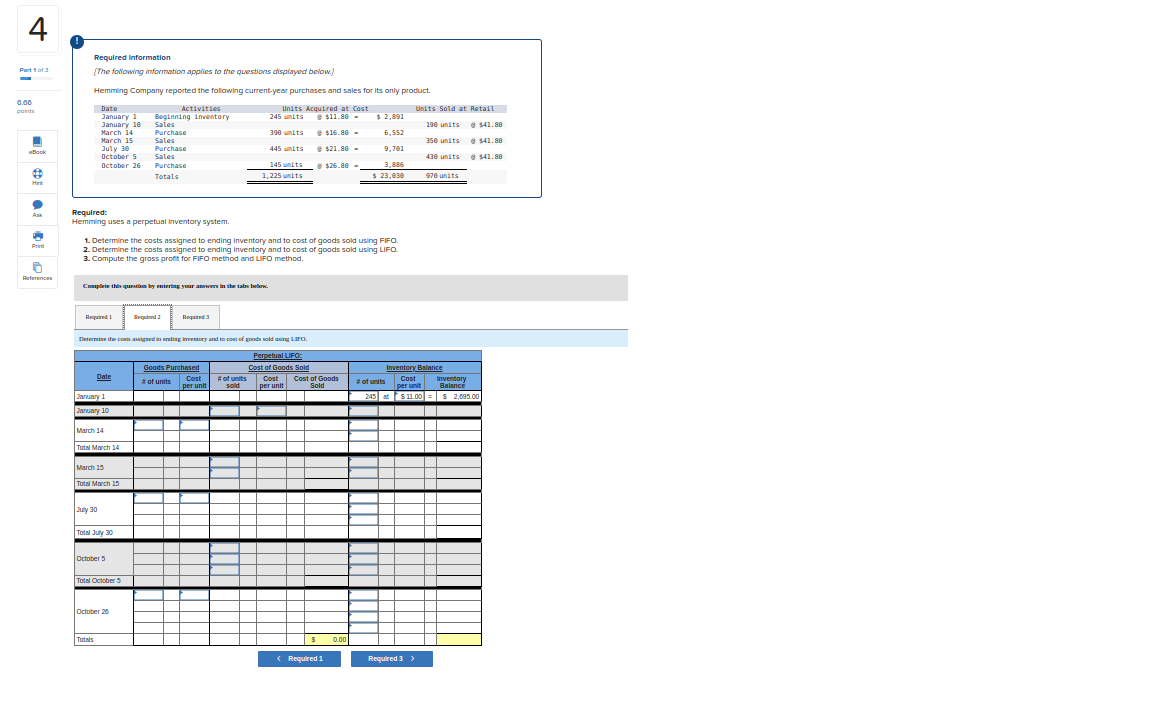Click the Required 1 navigation button

[300, 658]
